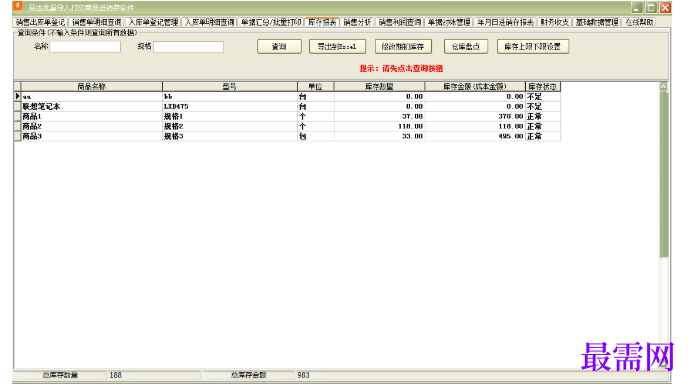Click the 单位 column header
Screen dimensions: 693x388
pyautogui.click(x=316, y=87)
